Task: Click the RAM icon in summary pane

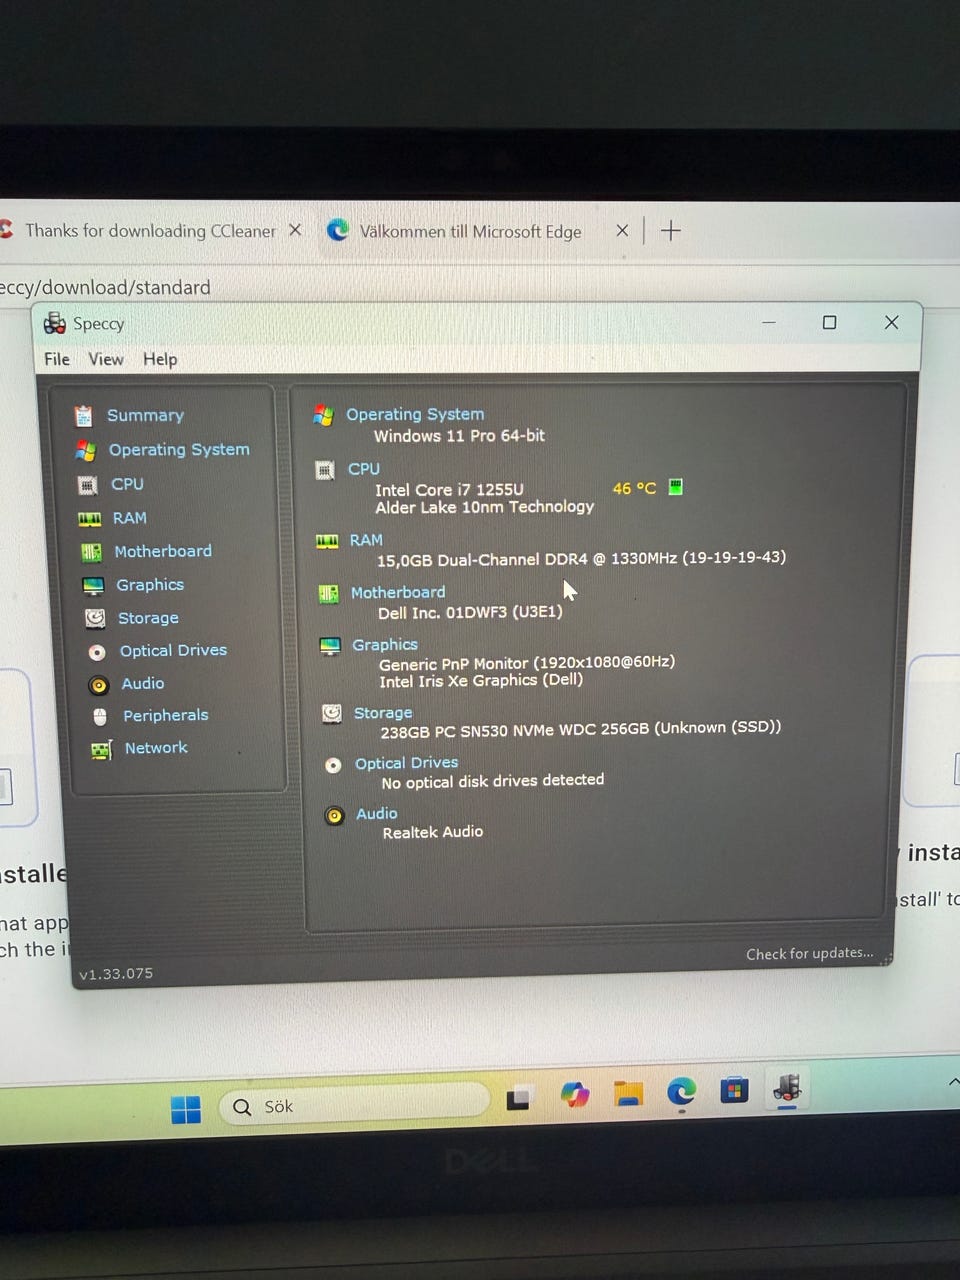Action: 327,541
